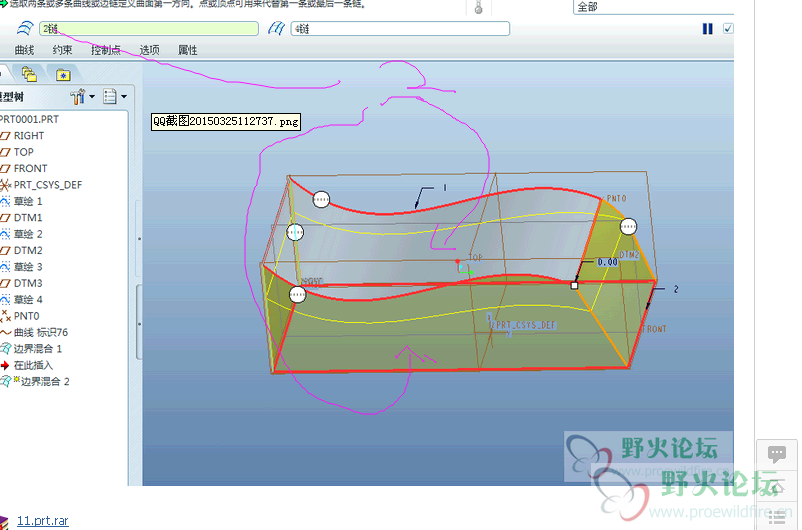The height and width of the screenshot is (530, 802).
Task: Click the RIGHT plane icon in tree
Action: coord(5,136)
